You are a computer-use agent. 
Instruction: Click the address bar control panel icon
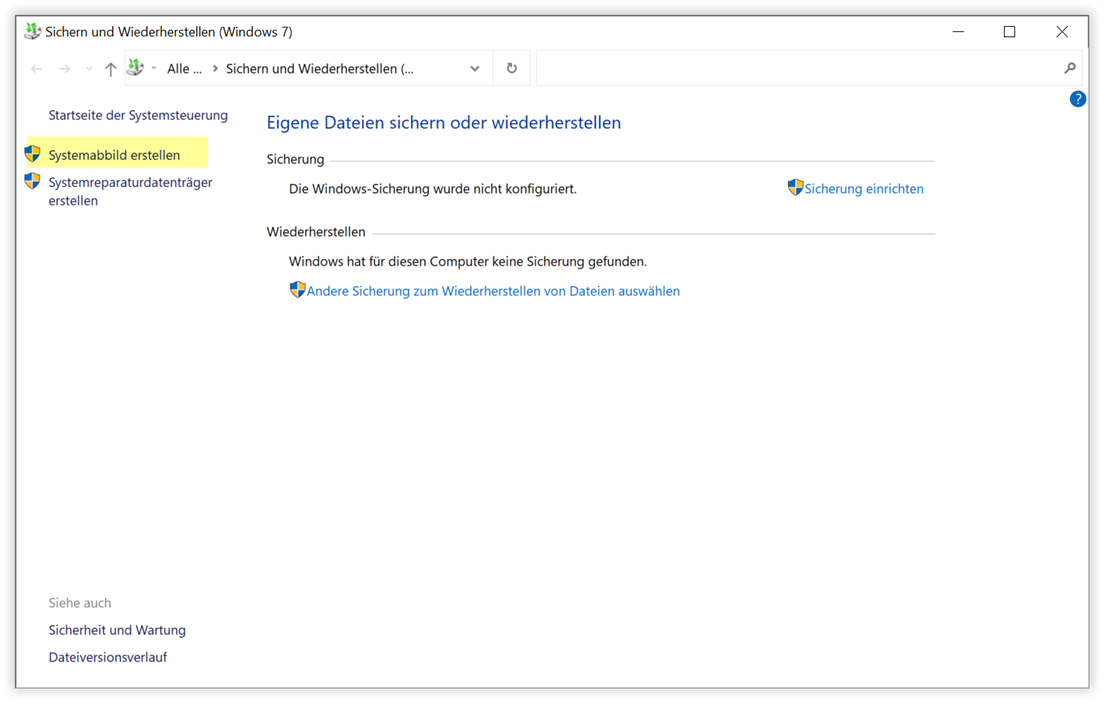(x=135, y=68)
